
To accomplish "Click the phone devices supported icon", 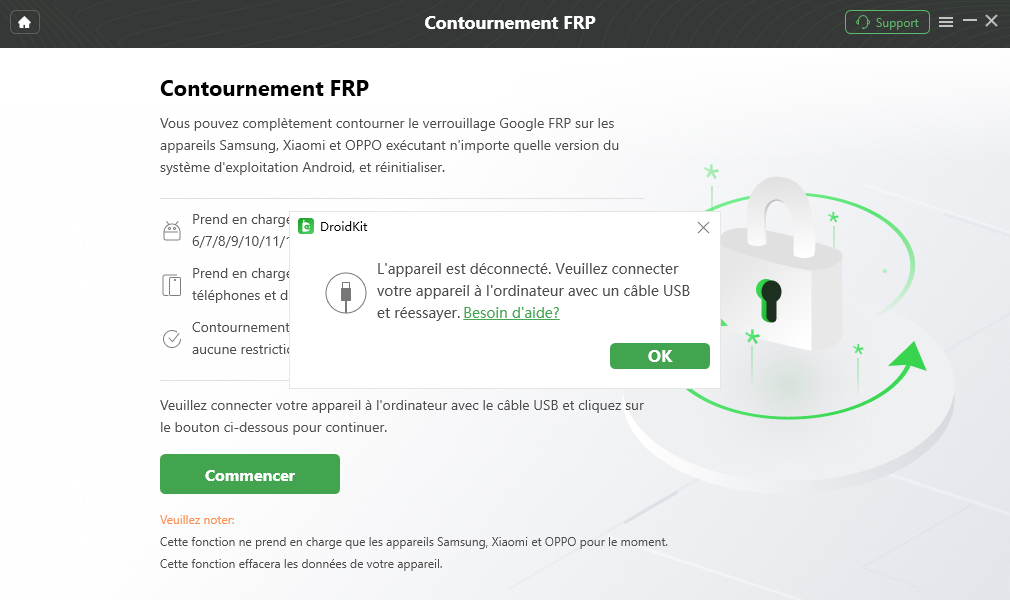I will click(172, 285).
